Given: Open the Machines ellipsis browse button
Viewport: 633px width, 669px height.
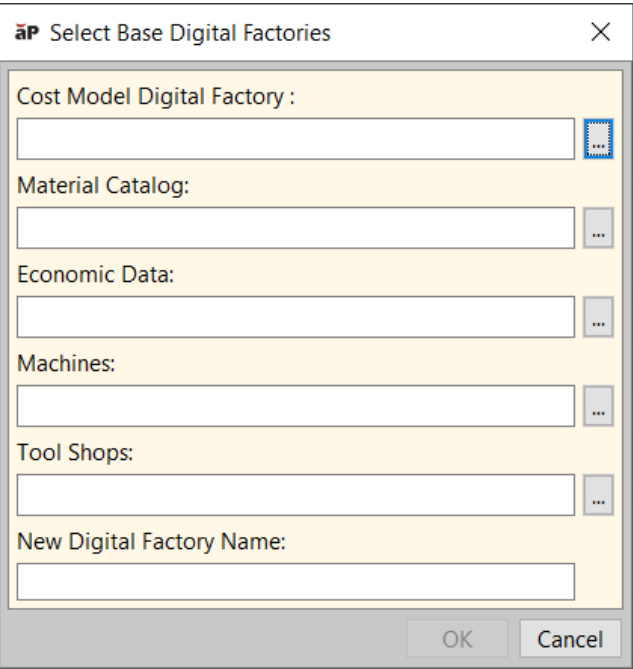Looking at the screenshot, I should [x=598, y=407].
